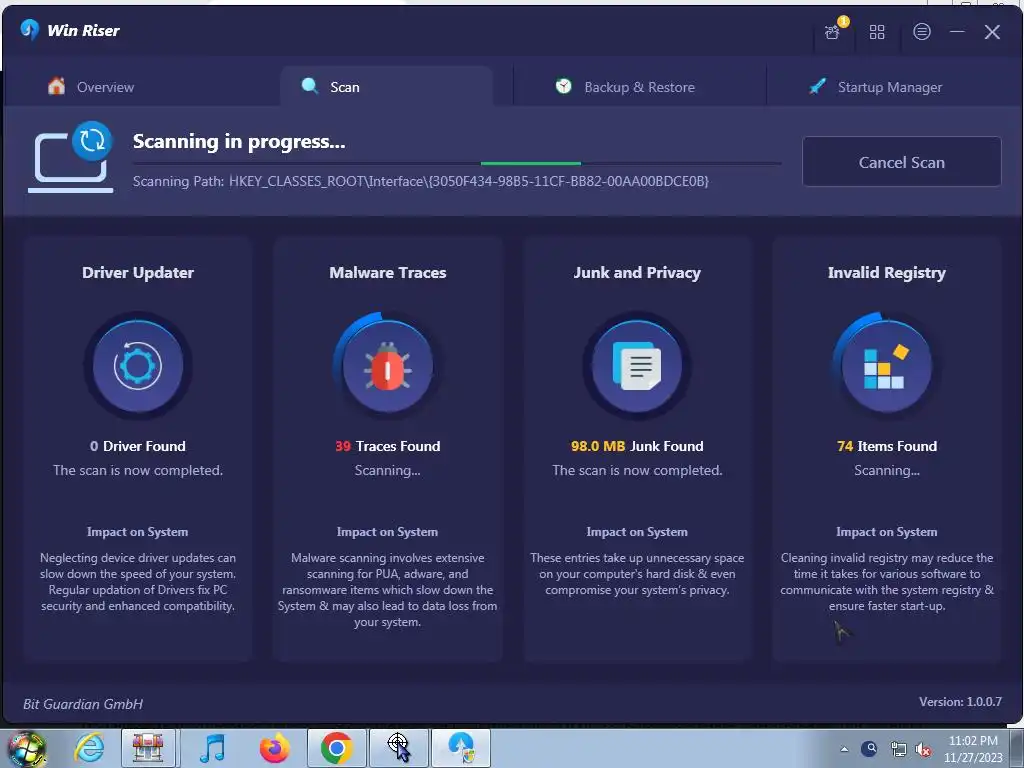Launch Google Chrome from the taskbar
This screenshot has height=768, width=1024.
pyautogui.click(x=336, y=748)
